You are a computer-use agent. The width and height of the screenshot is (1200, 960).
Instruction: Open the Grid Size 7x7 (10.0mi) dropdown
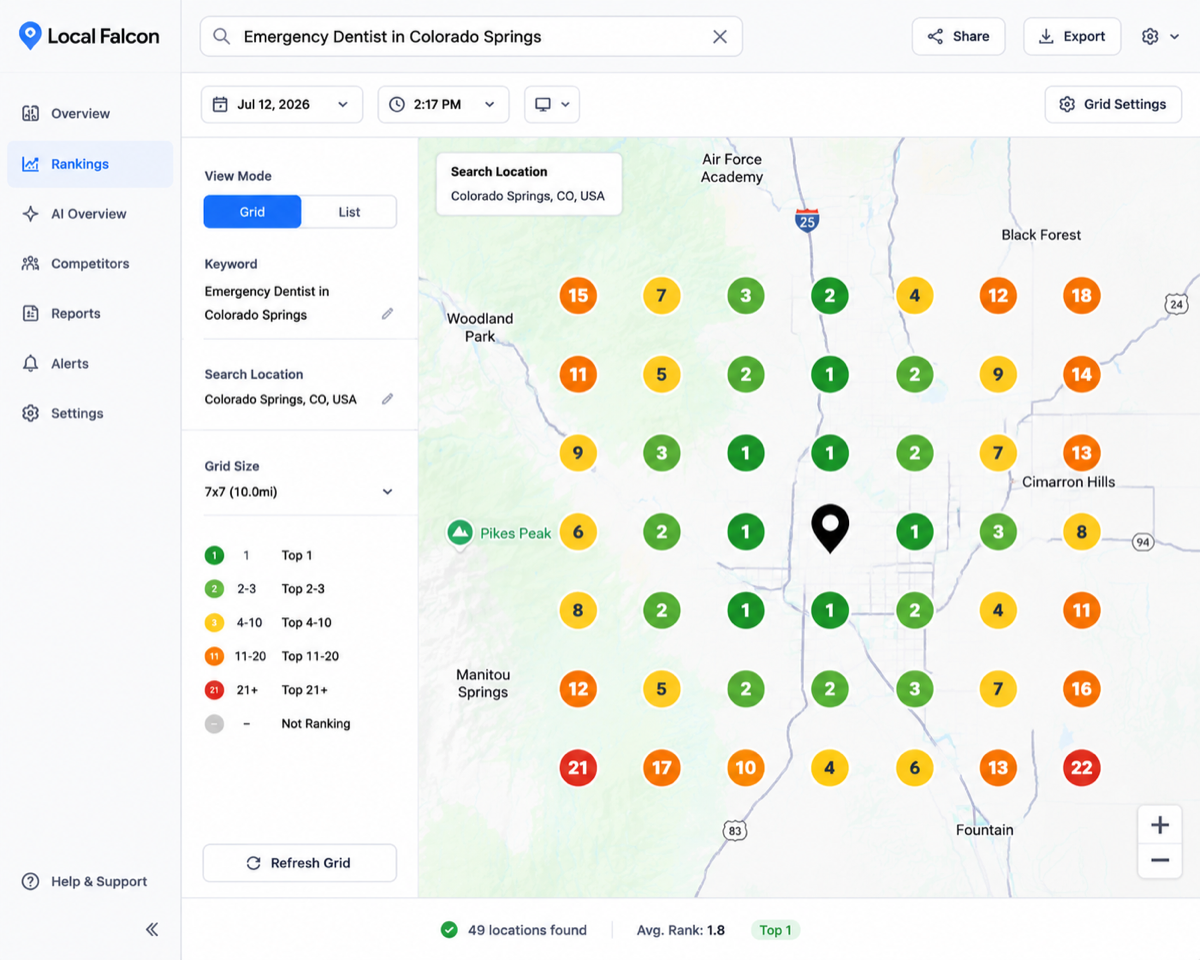[x=299, y=492]
